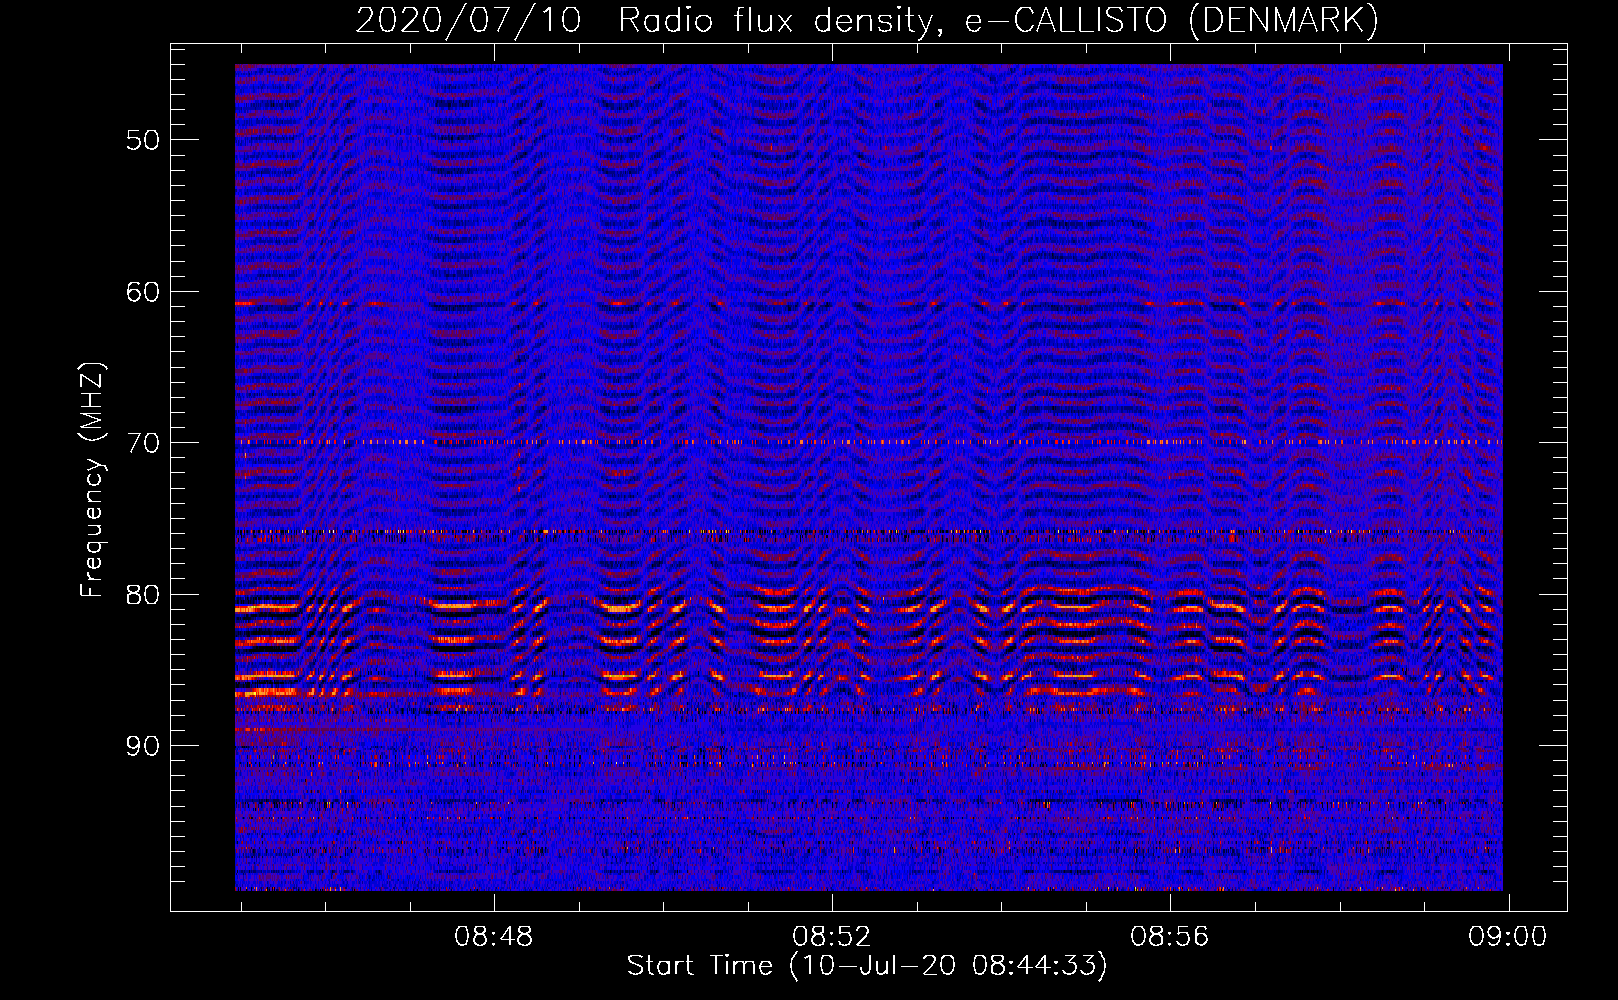Click the 90 frequency tick label
This screenshot has width=1618, height=1000.
tap(143, 746)
